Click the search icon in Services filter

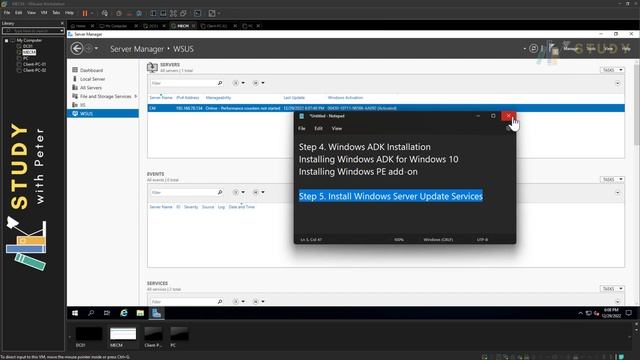coord(220,302)
